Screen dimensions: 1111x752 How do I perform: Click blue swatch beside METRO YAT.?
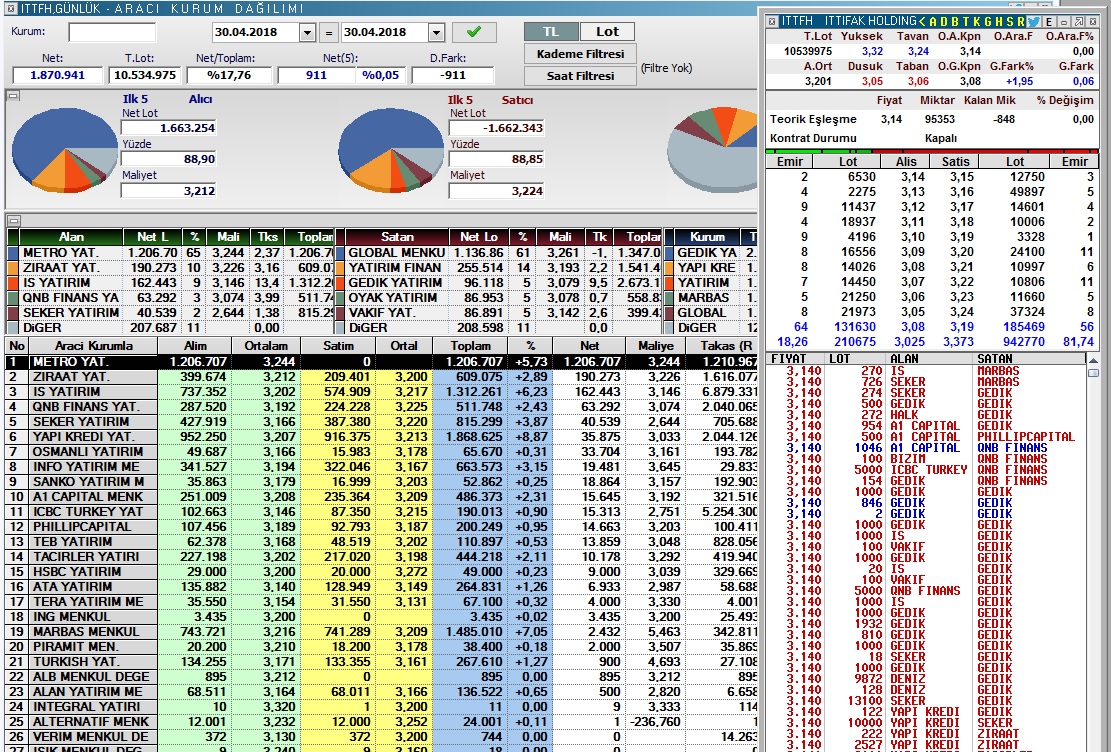coord(13,252)
